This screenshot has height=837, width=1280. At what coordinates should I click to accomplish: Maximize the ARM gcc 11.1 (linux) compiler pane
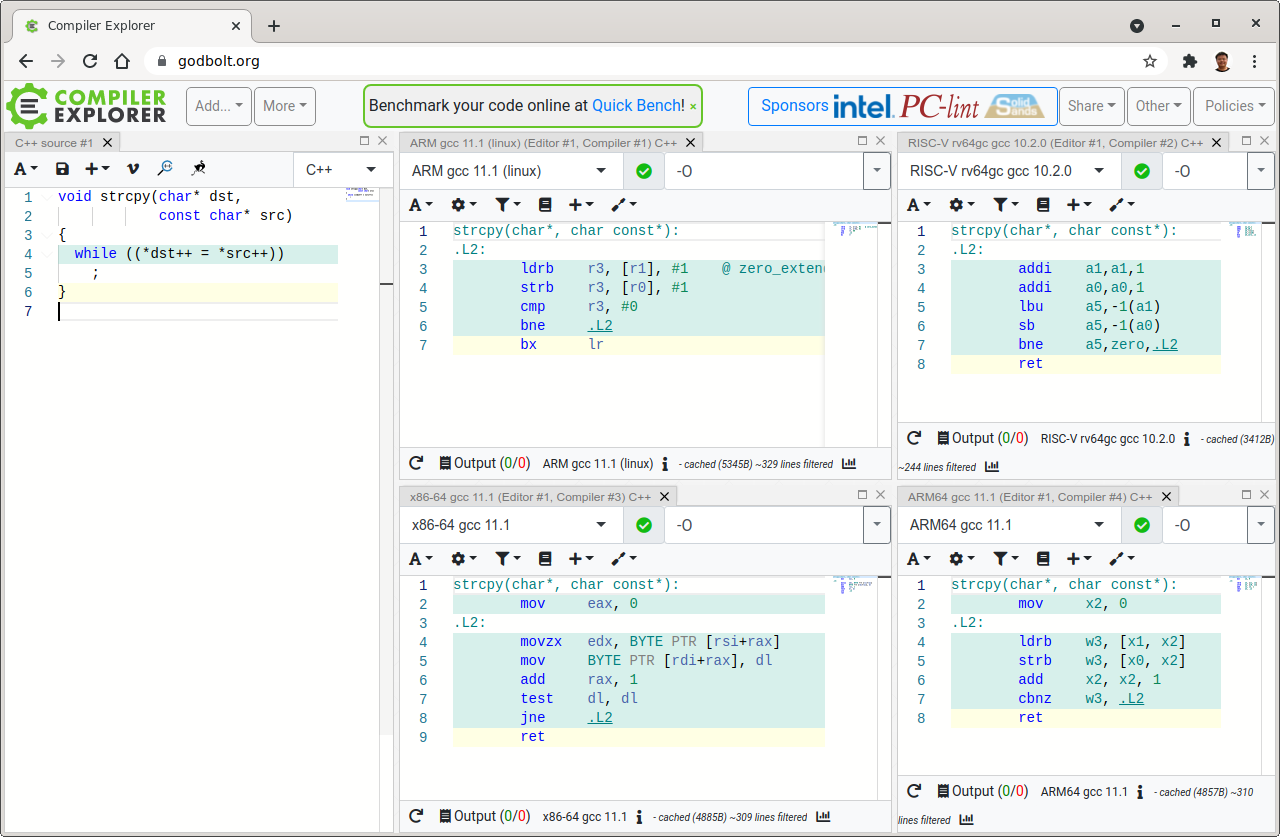(x=863, y=141)
